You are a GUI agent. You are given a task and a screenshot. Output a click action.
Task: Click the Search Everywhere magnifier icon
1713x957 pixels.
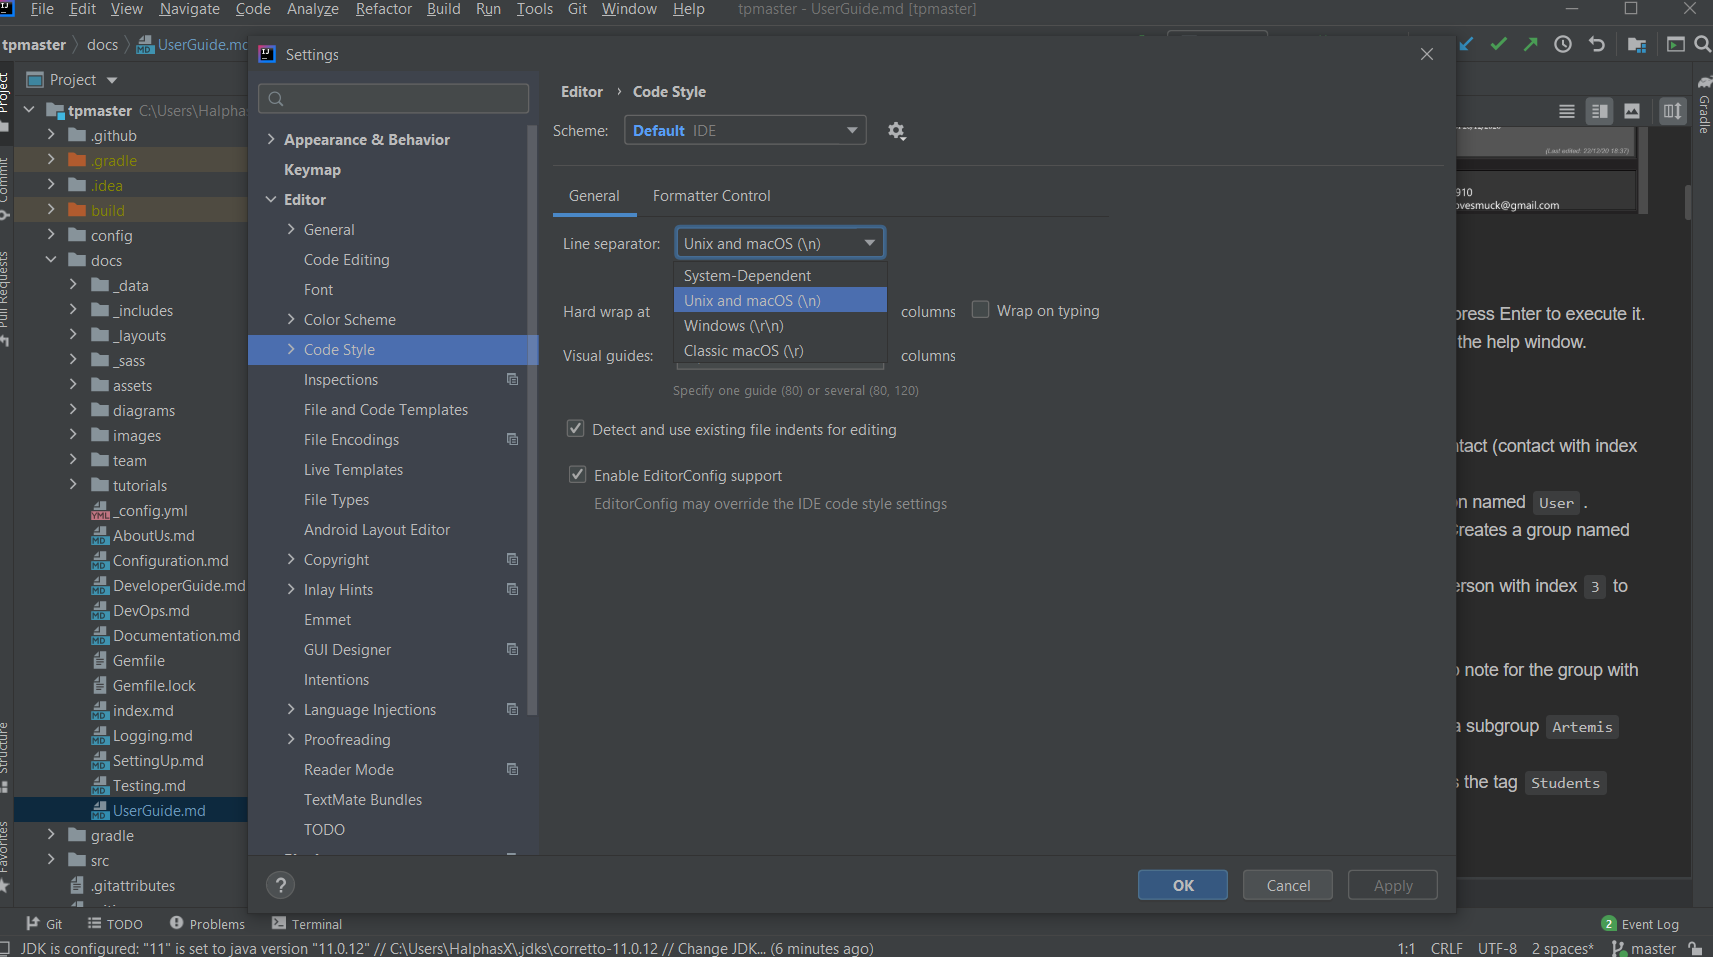(x=1702, y=44)
